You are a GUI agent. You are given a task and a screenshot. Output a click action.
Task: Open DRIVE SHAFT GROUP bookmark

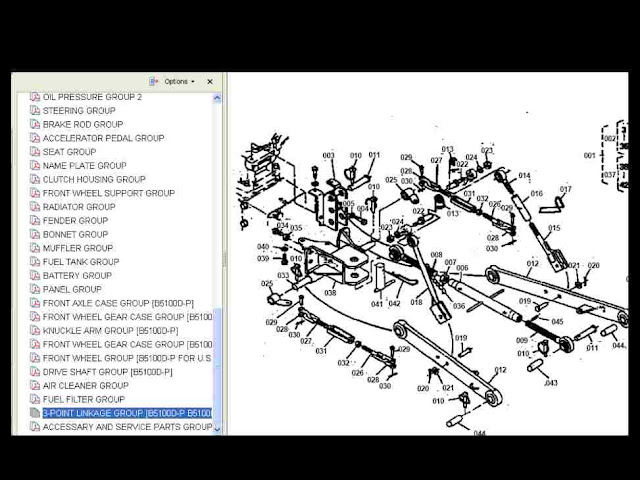point(108,372)
